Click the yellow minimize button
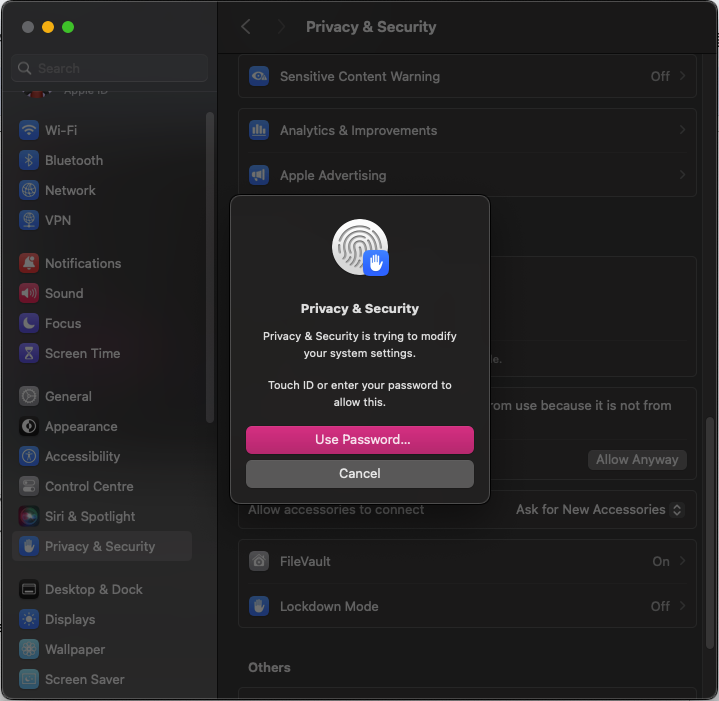719x701 pixels. pos(48,27)
